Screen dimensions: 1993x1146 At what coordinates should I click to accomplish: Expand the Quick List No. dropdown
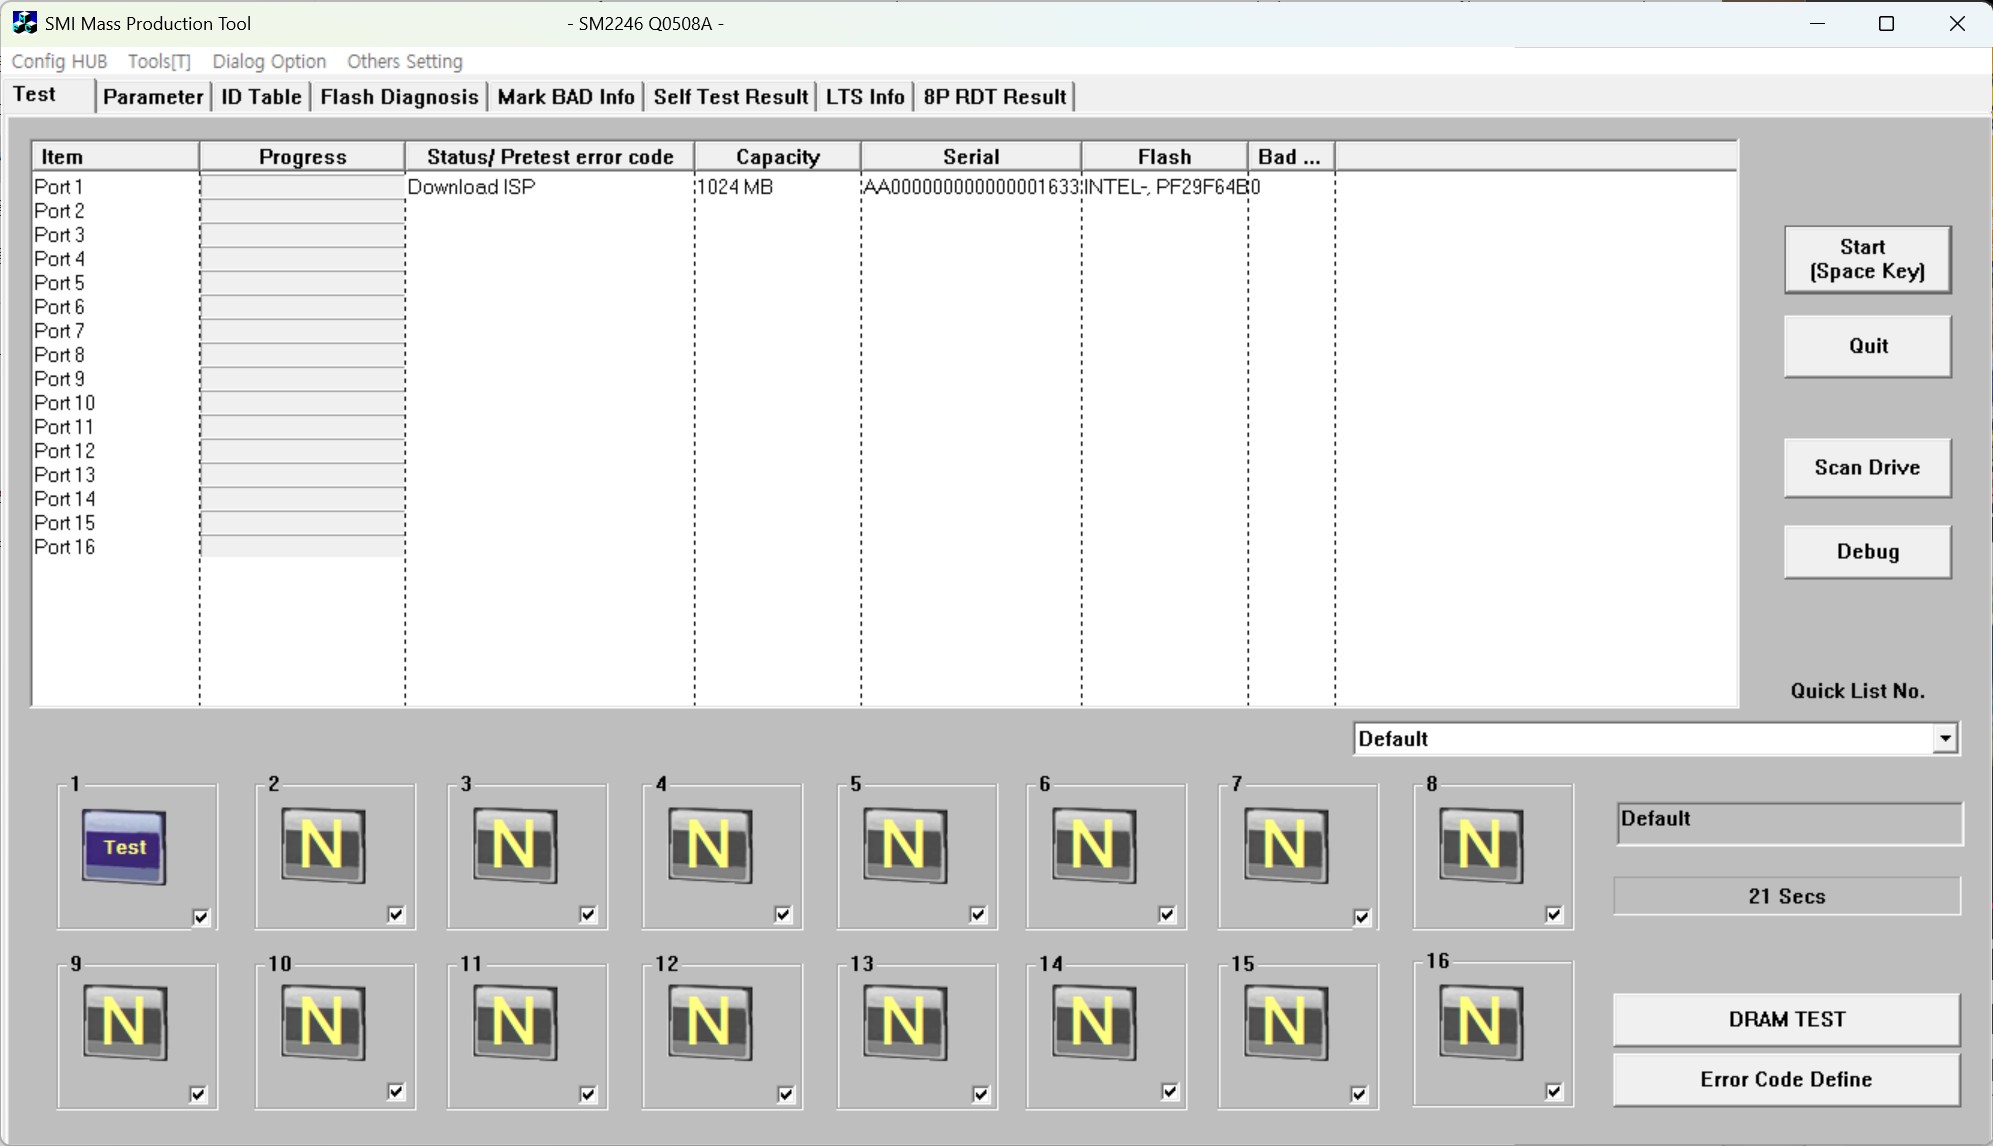(x=1944, y=739)
